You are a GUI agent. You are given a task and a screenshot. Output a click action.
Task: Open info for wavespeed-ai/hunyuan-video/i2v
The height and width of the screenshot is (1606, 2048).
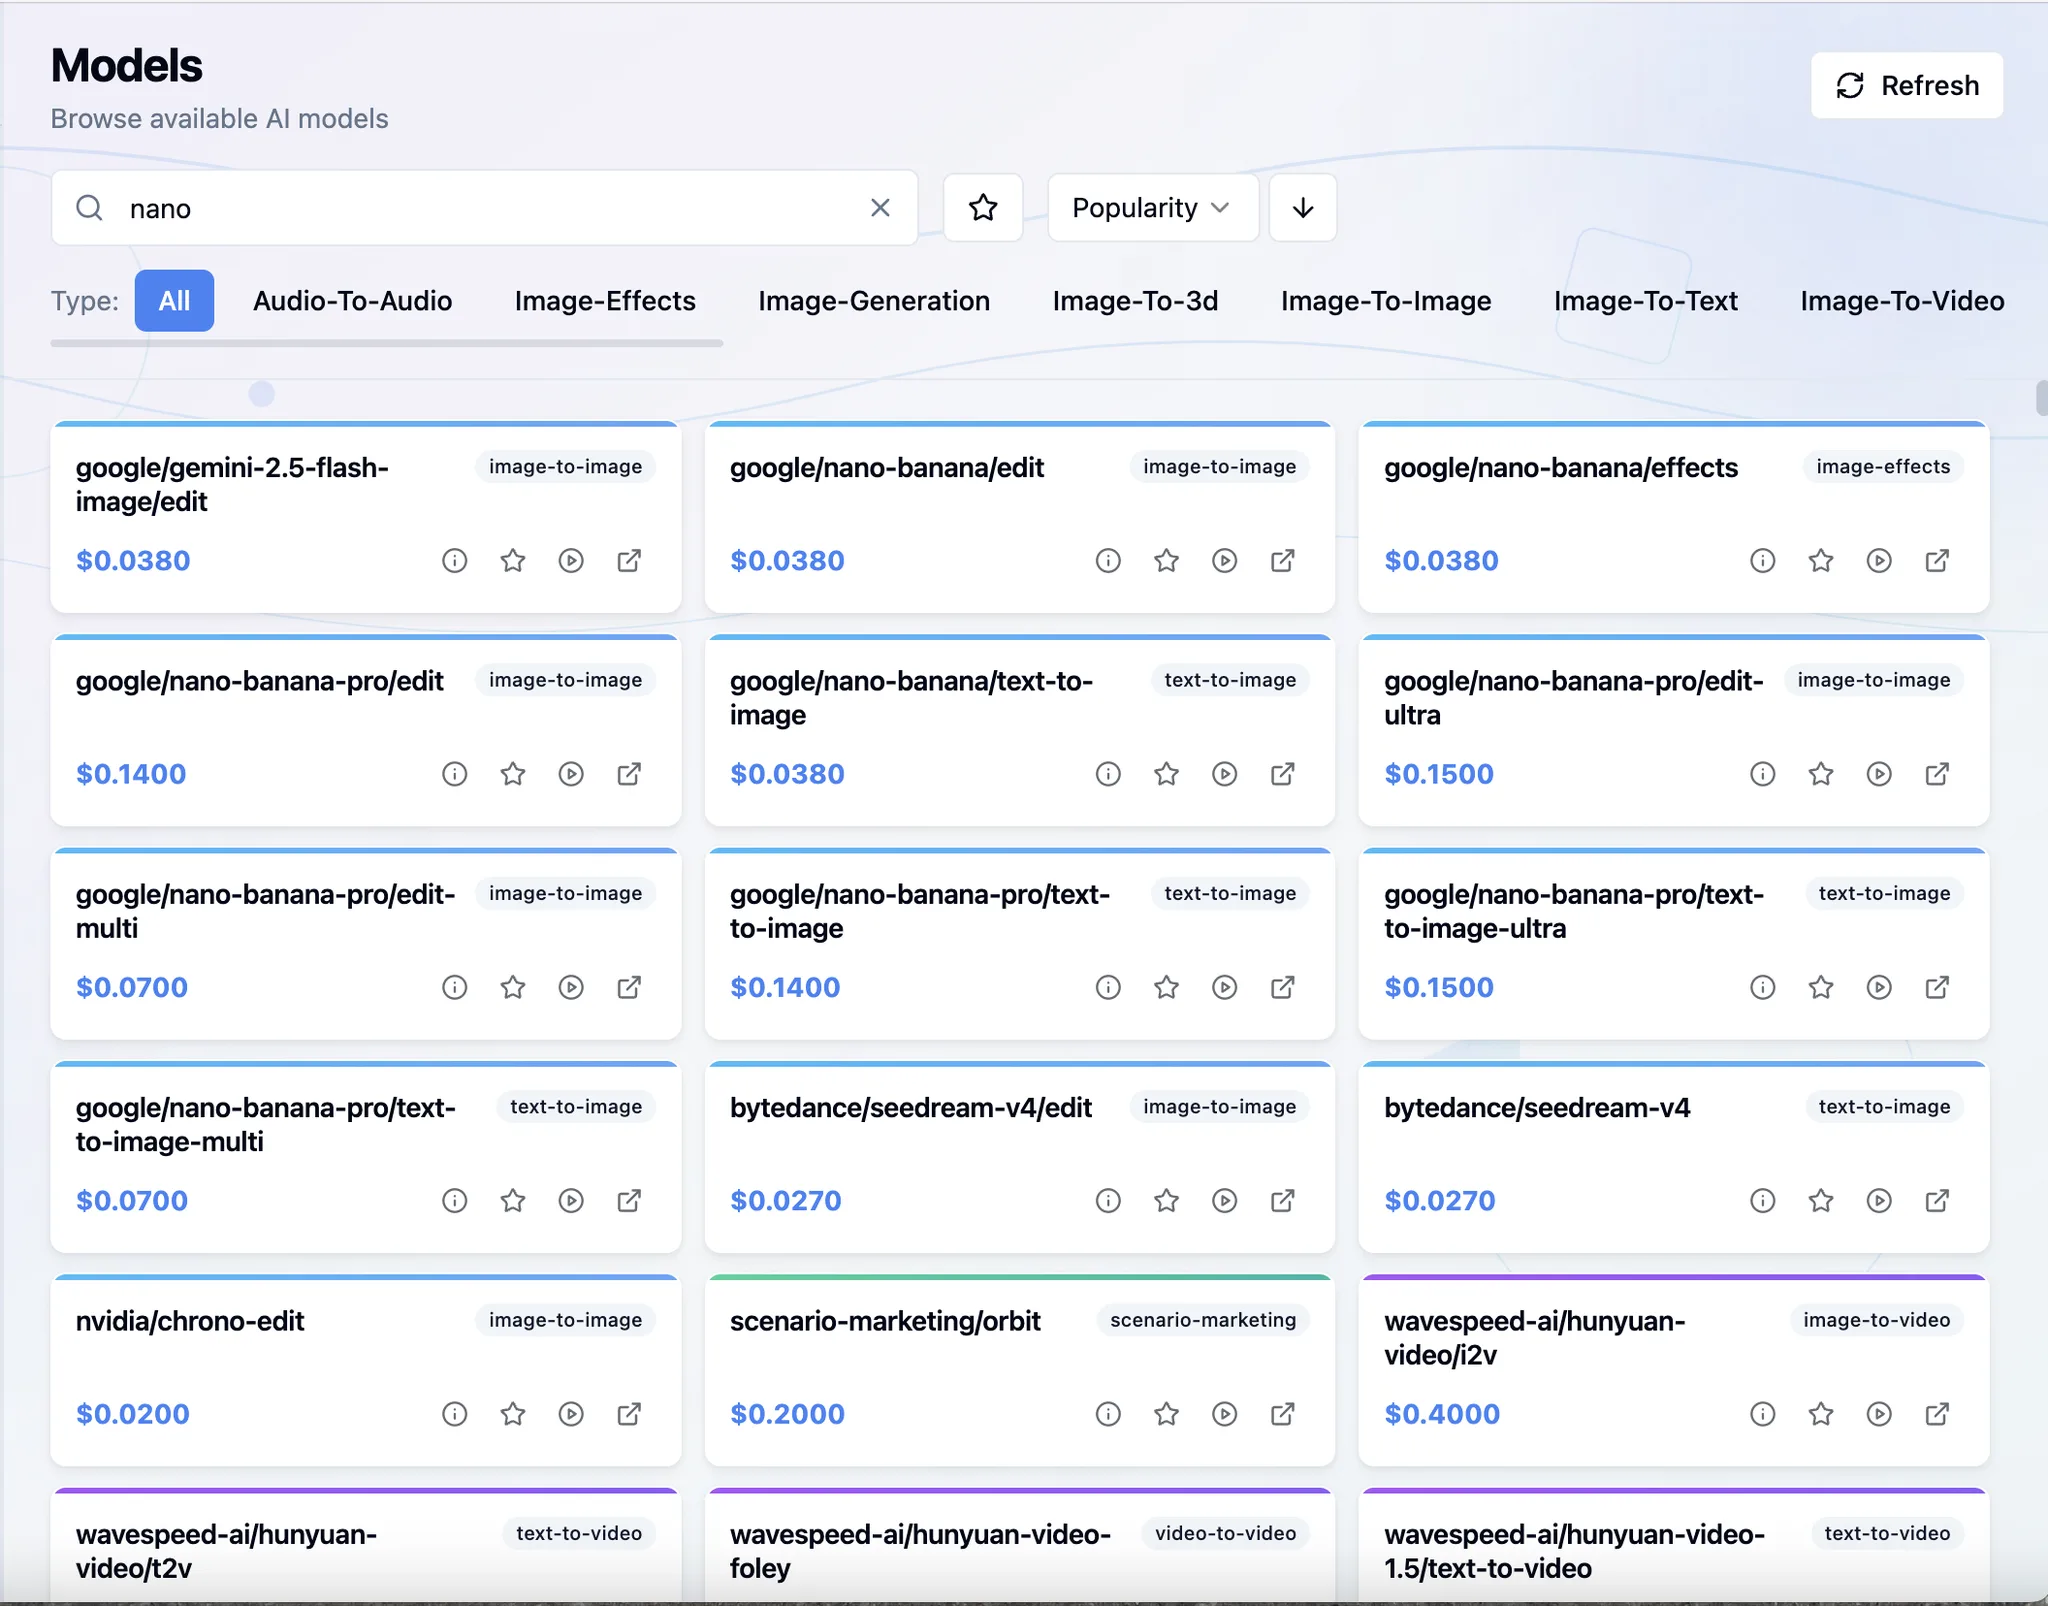tap(1762, 1414)
